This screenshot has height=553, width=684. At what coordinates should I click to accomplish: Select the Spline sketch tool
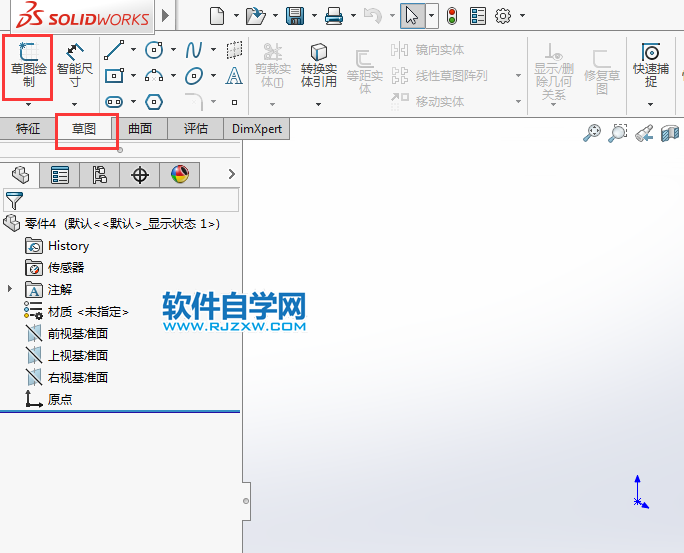(x=194, y=50)
